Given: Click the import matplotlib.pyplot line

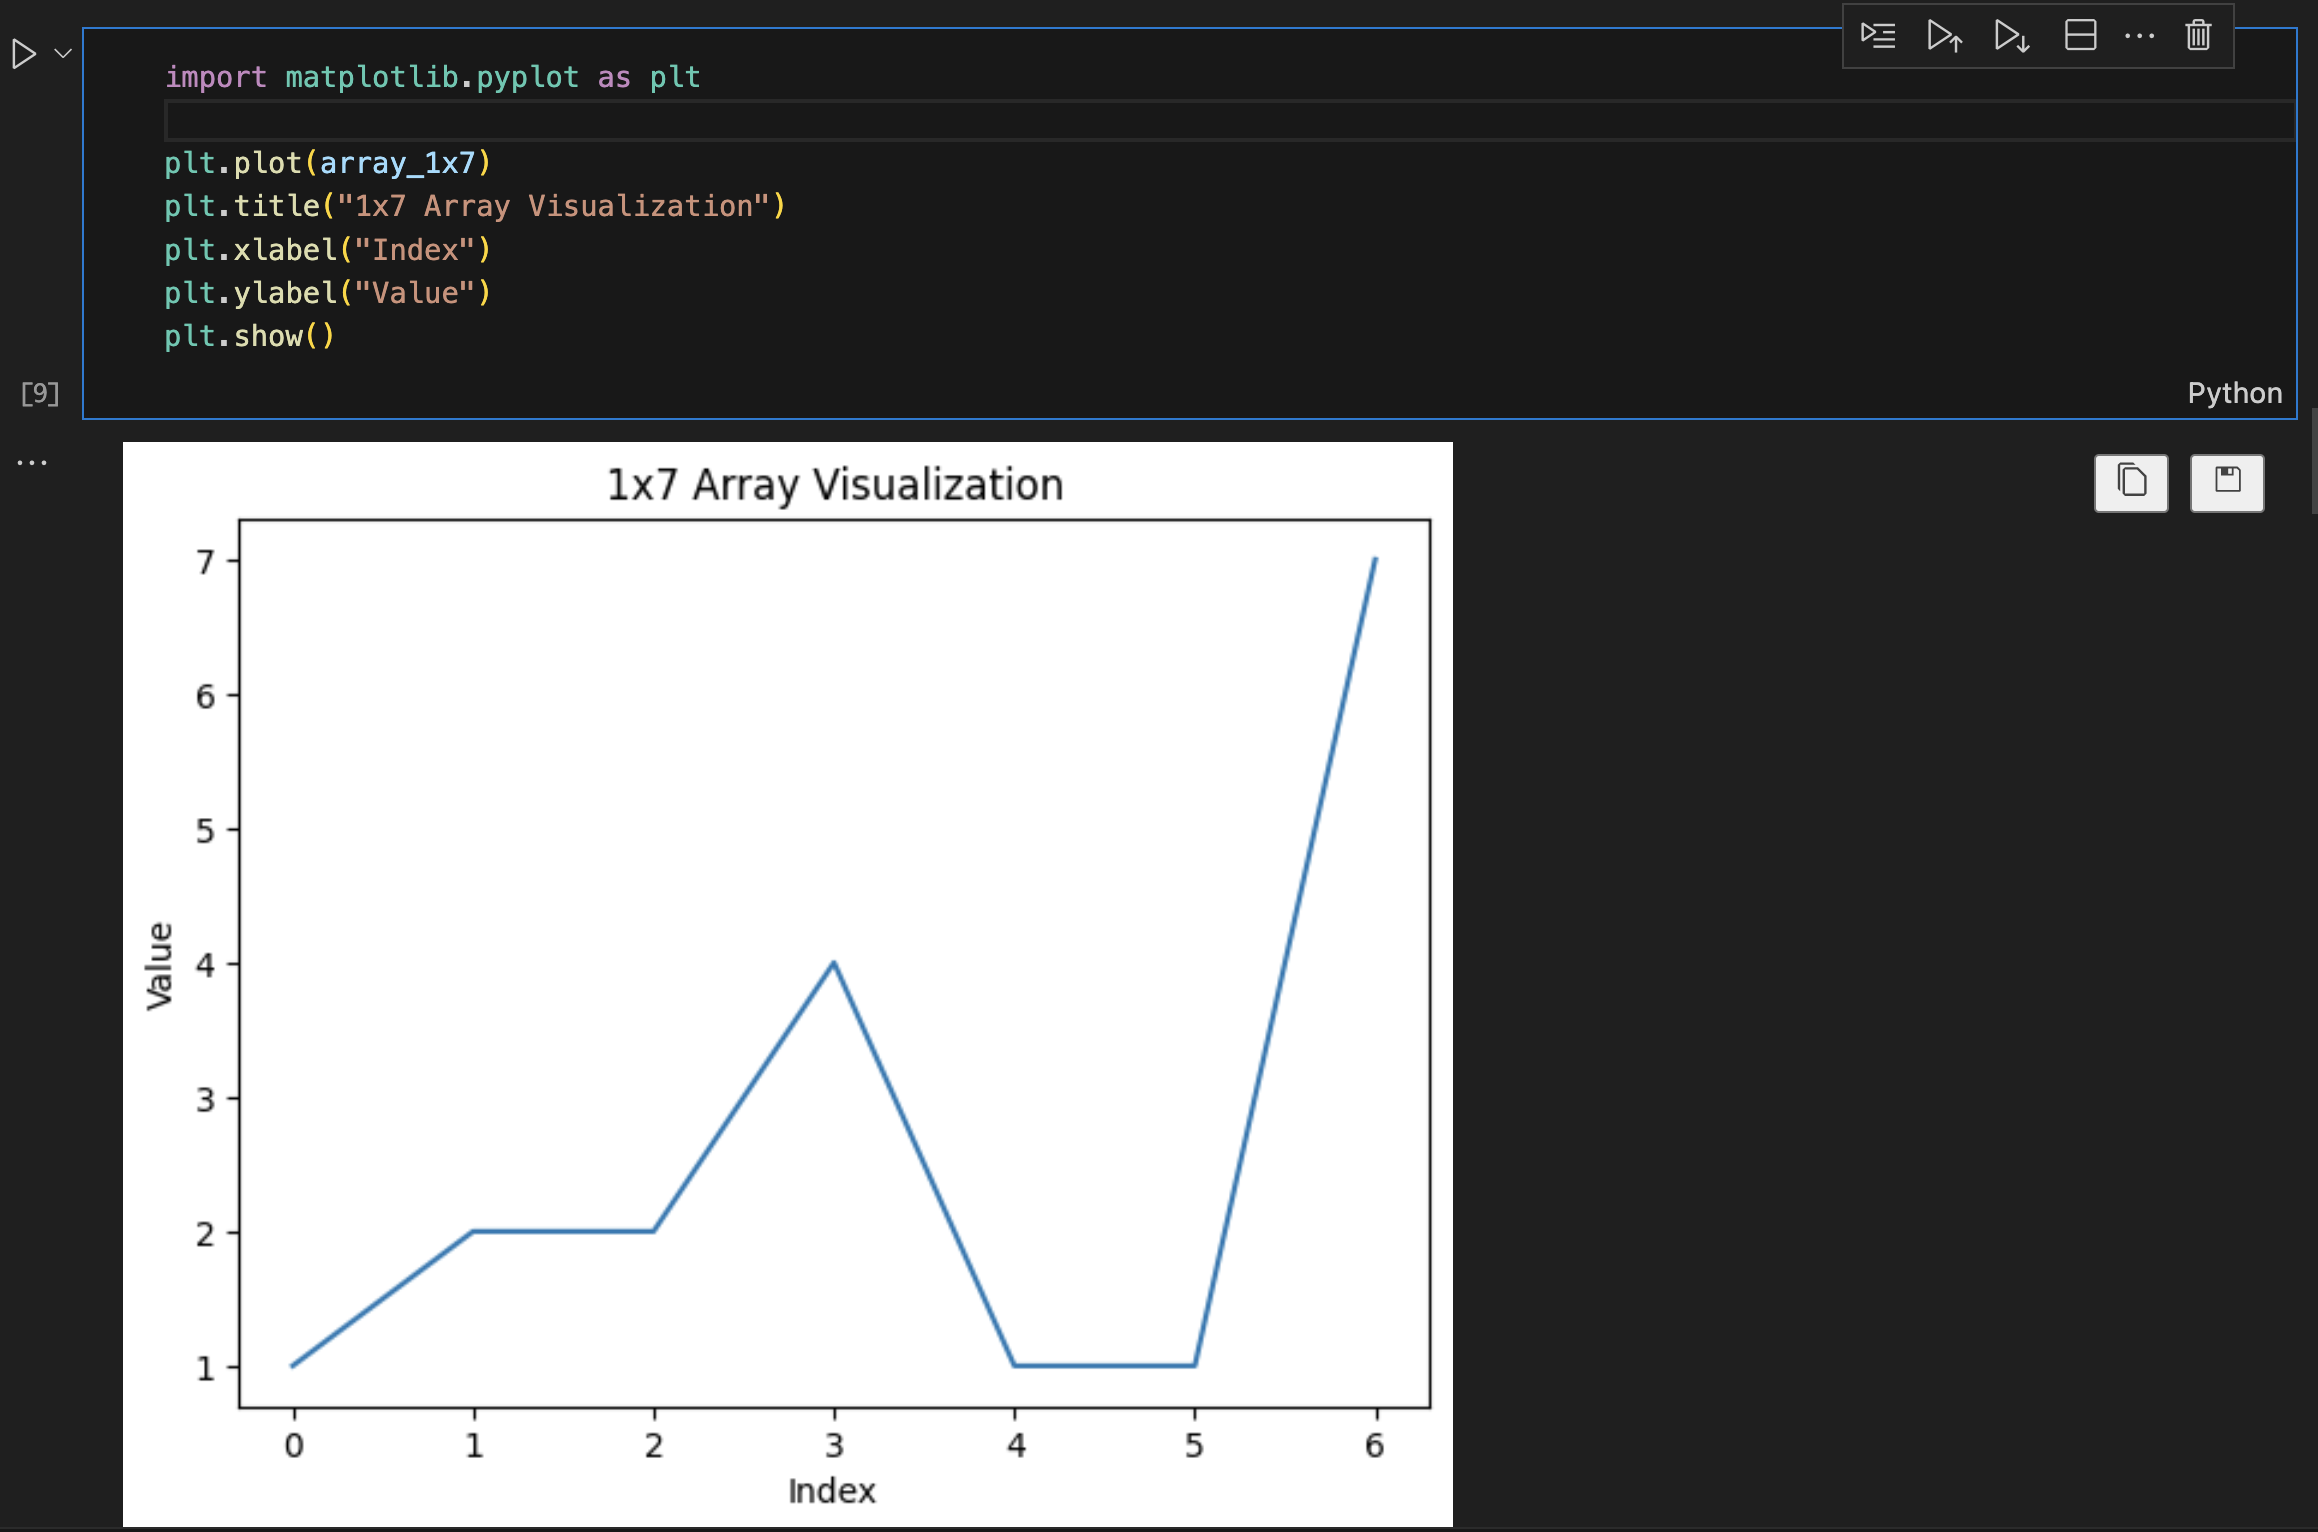Looking at the screenshot, I should coord(432,78).
